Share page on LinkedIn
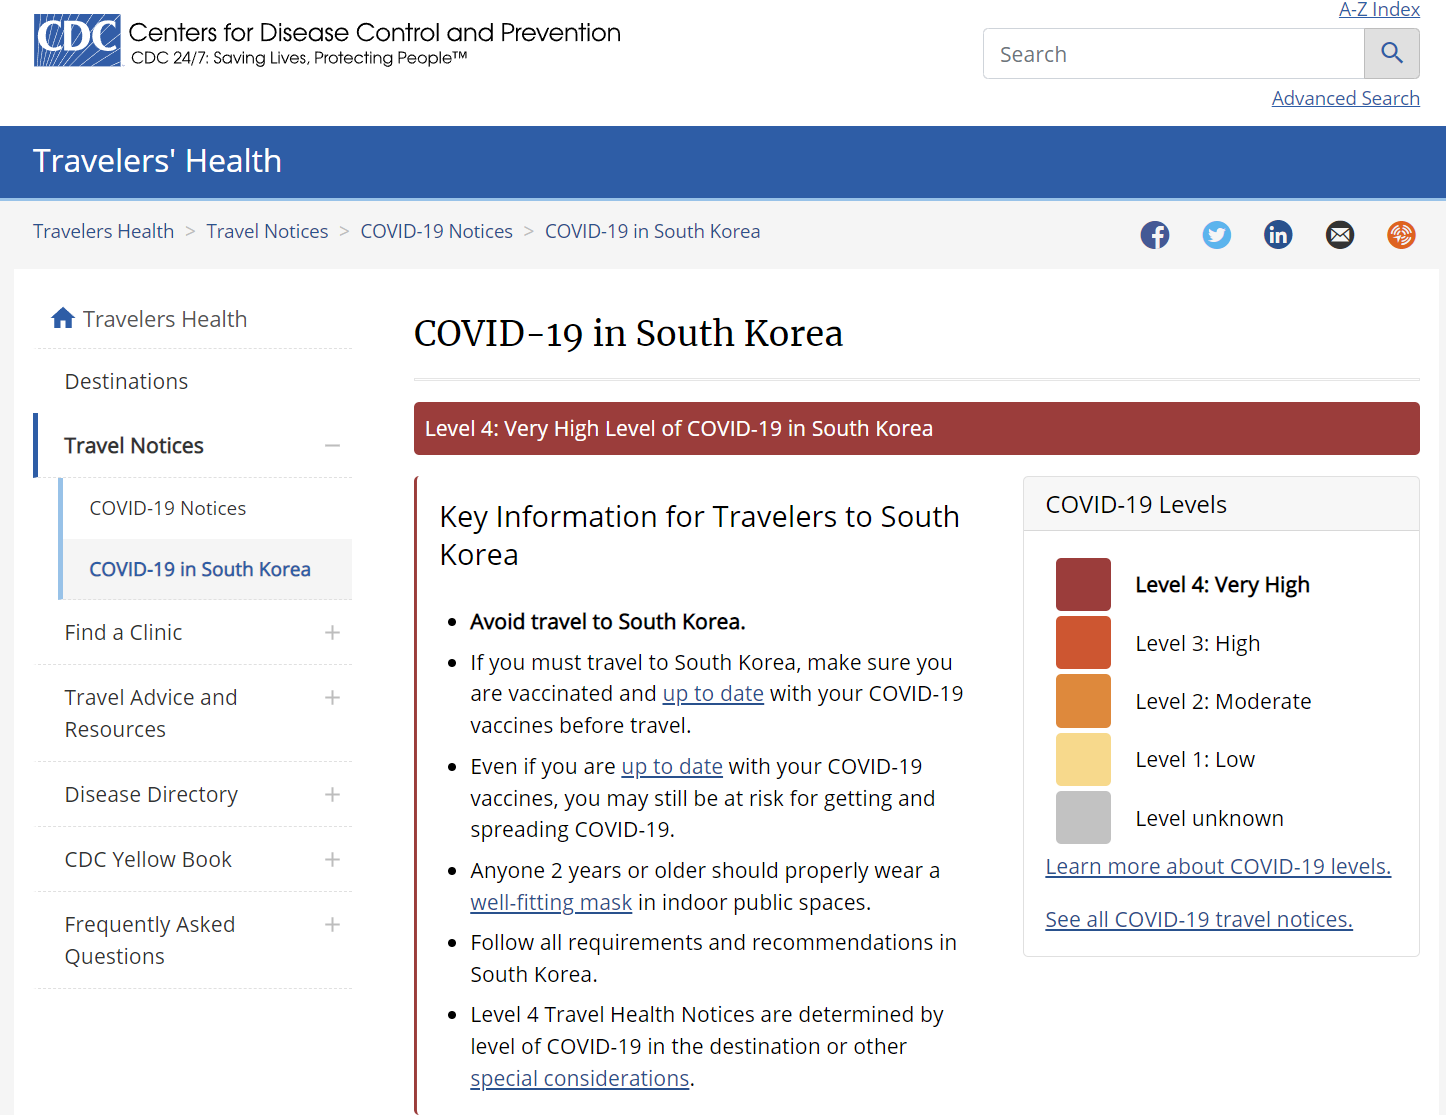The height and width of the screenshot is (1115, 1446). [x=1278, y=235]
